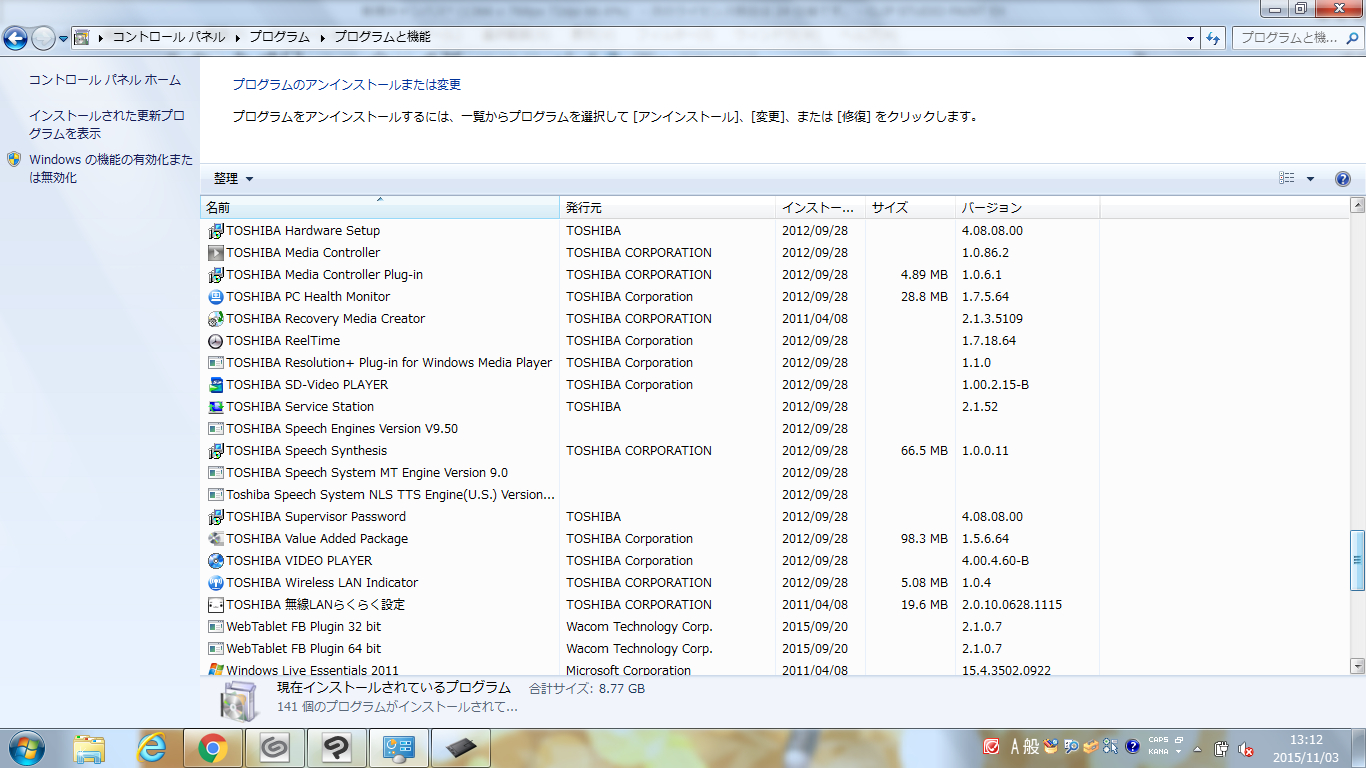Expand the address bar history dropdown
The height and width of the screenshot is (768, 1366).
(1190, 38)
